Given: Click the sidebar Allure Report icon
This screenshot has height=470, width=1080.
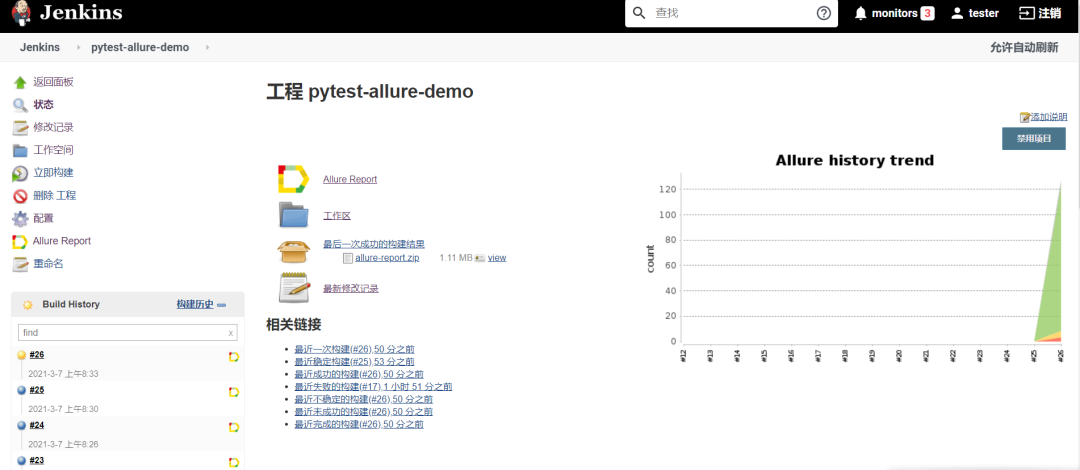Looking at the screenshot, I should coord(20,242).
